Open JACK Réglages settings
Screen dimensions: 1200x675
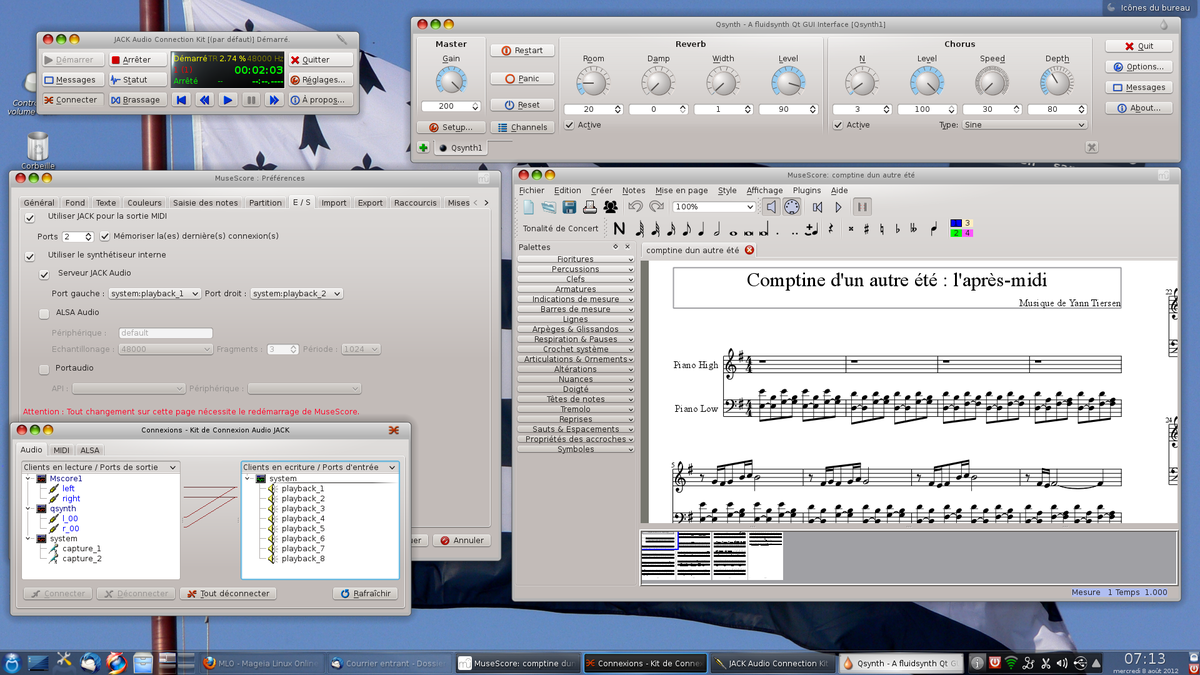322,80
